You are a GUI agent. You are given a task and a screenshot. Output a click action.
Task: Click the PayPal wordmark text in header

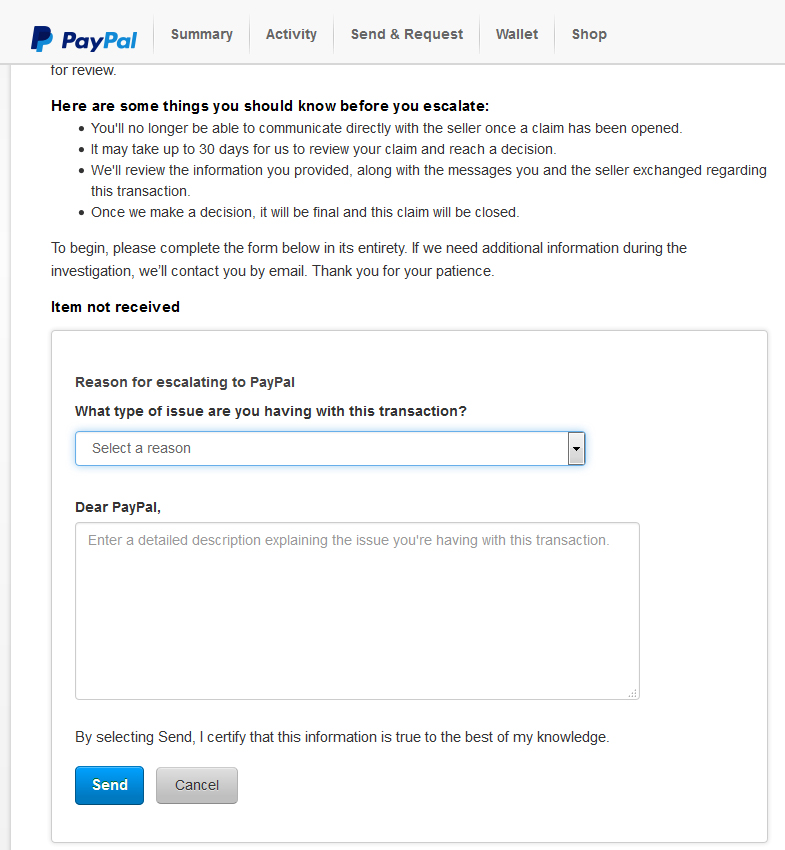click(99, 40)
